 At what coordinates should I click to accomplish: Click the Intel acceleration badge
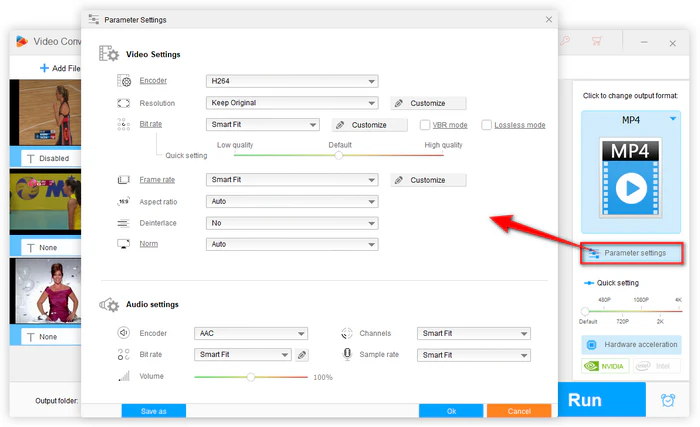(657, 366)
